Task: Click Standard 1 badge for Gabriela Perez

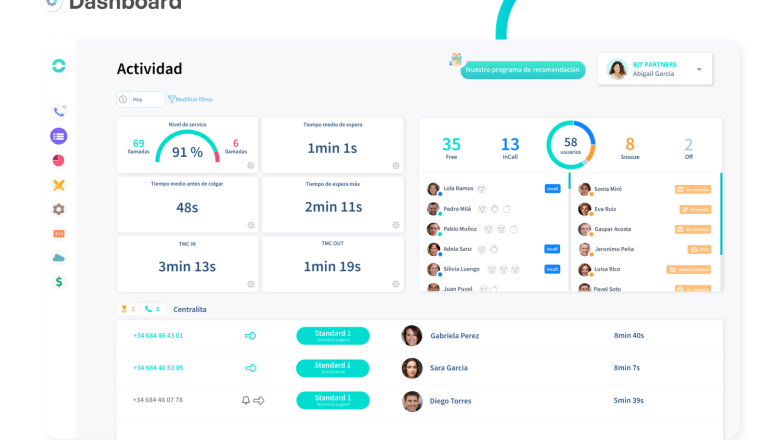Action: (333, 336)
